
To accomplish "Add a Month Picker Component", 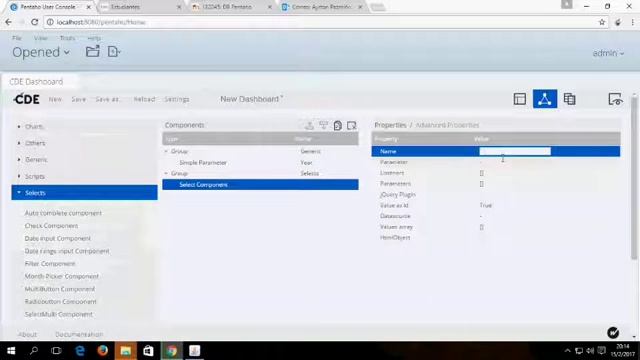I will click(62, 276).
